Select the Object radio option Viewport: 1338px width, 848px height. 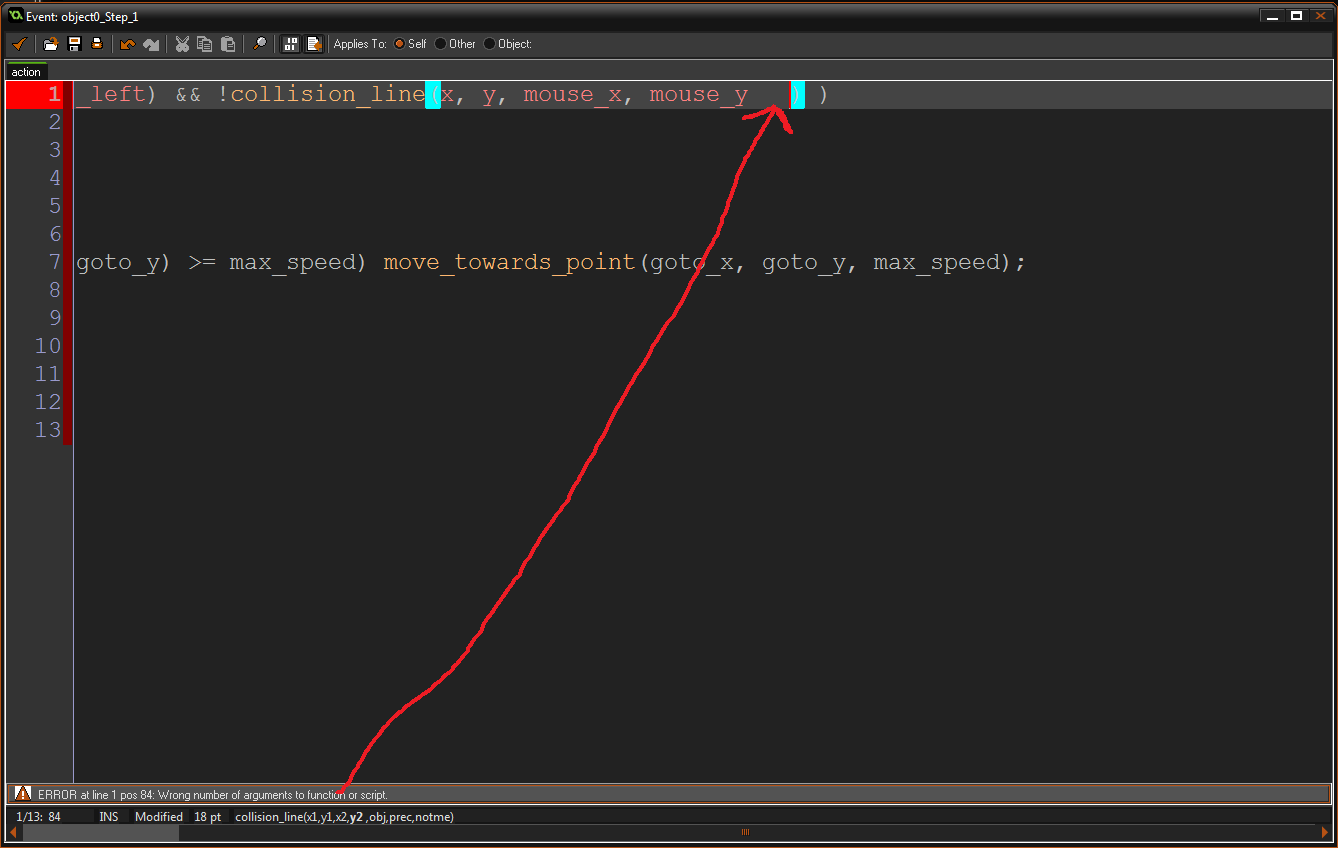pos(490,44)
